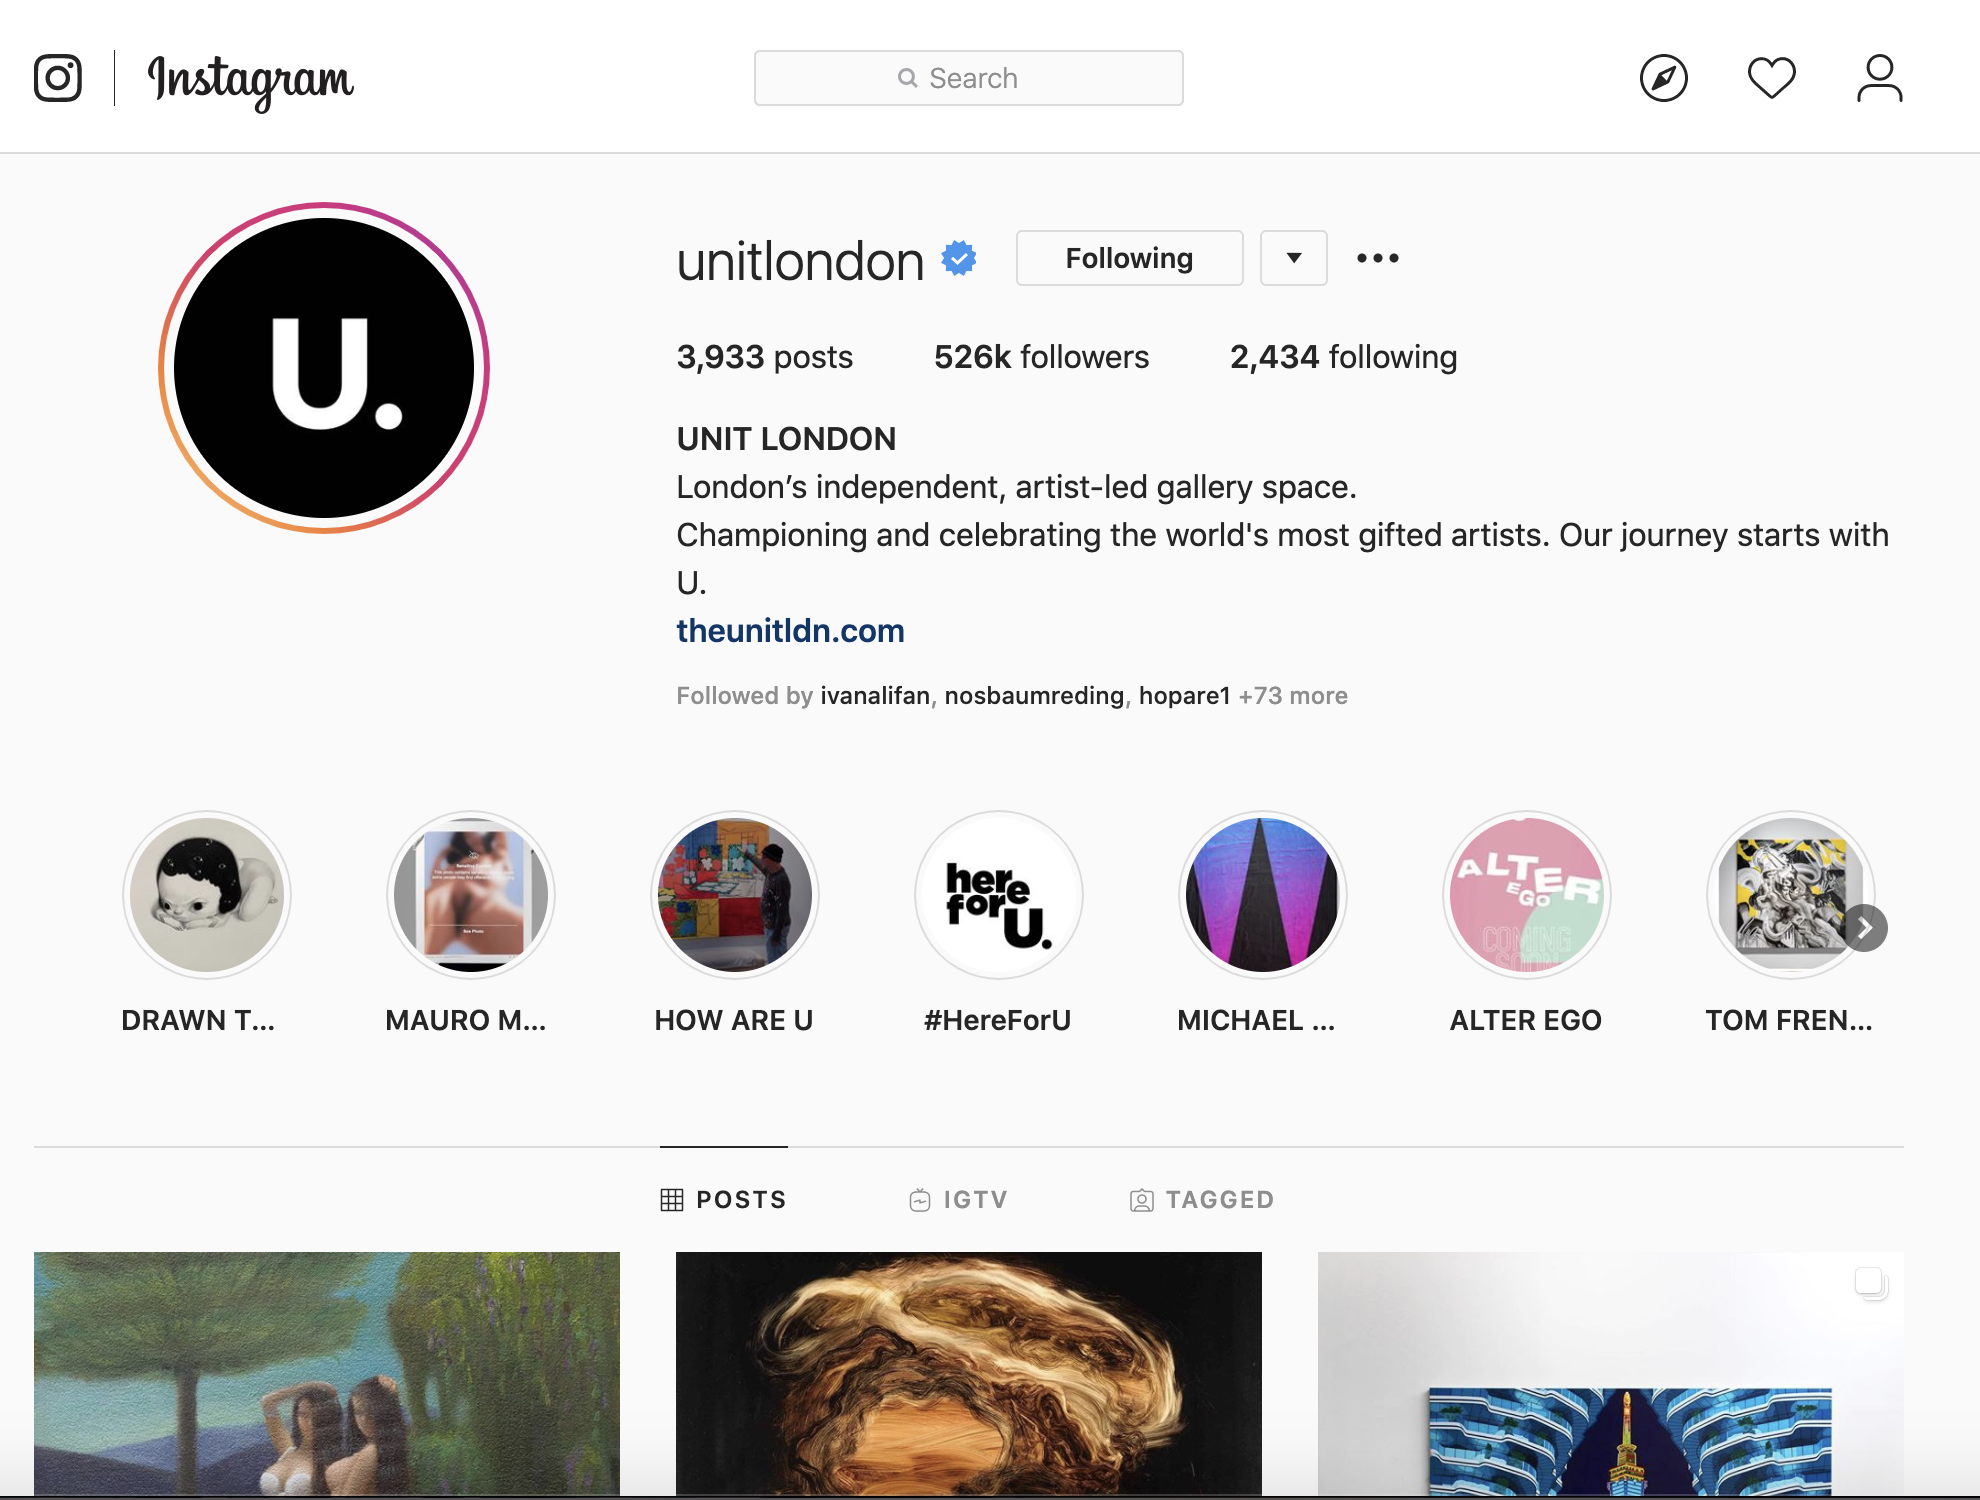
Task: View the 2,434 following list
Action: 1343,357
